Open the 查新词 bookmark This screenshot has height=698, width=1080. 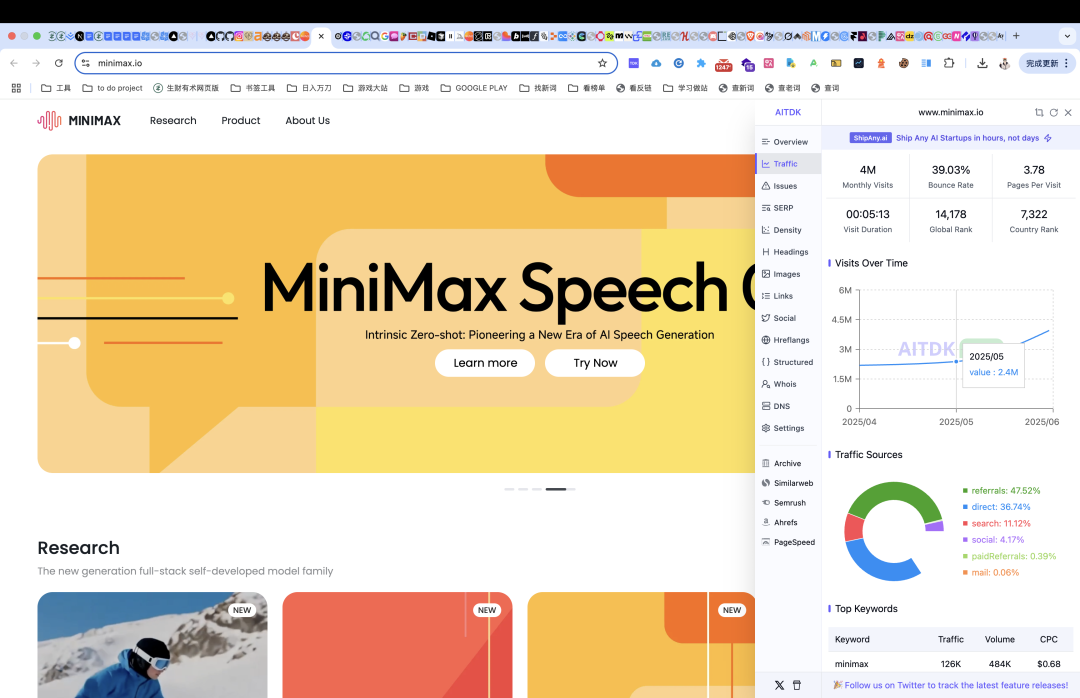pos(736,88)
